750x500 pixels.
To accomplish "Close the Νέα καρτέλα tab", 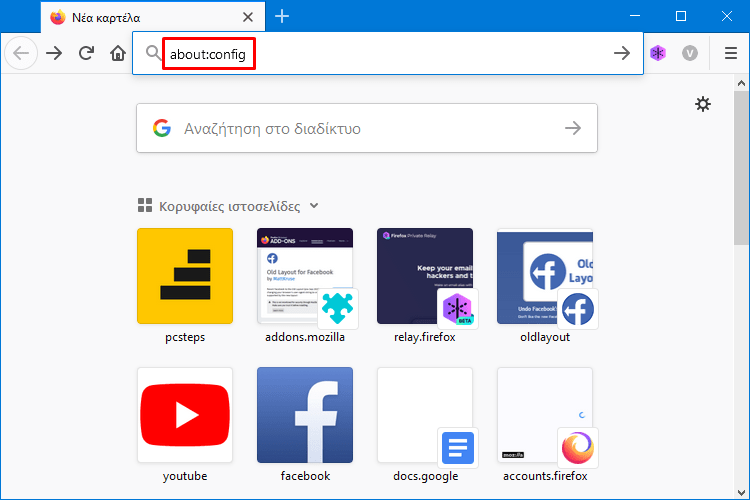I will (248, 17).
